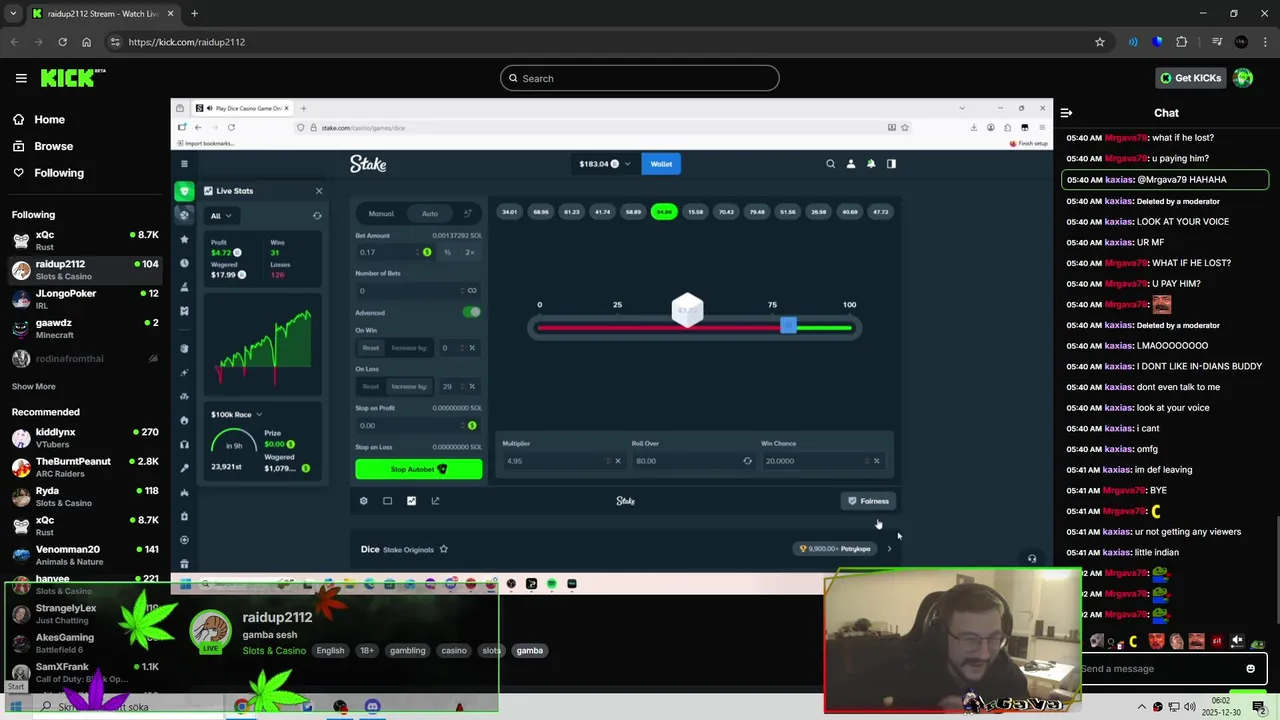Screen dimensions: 1280x720
Task: Click the Kick search field
Action: [x=640, y=78]
